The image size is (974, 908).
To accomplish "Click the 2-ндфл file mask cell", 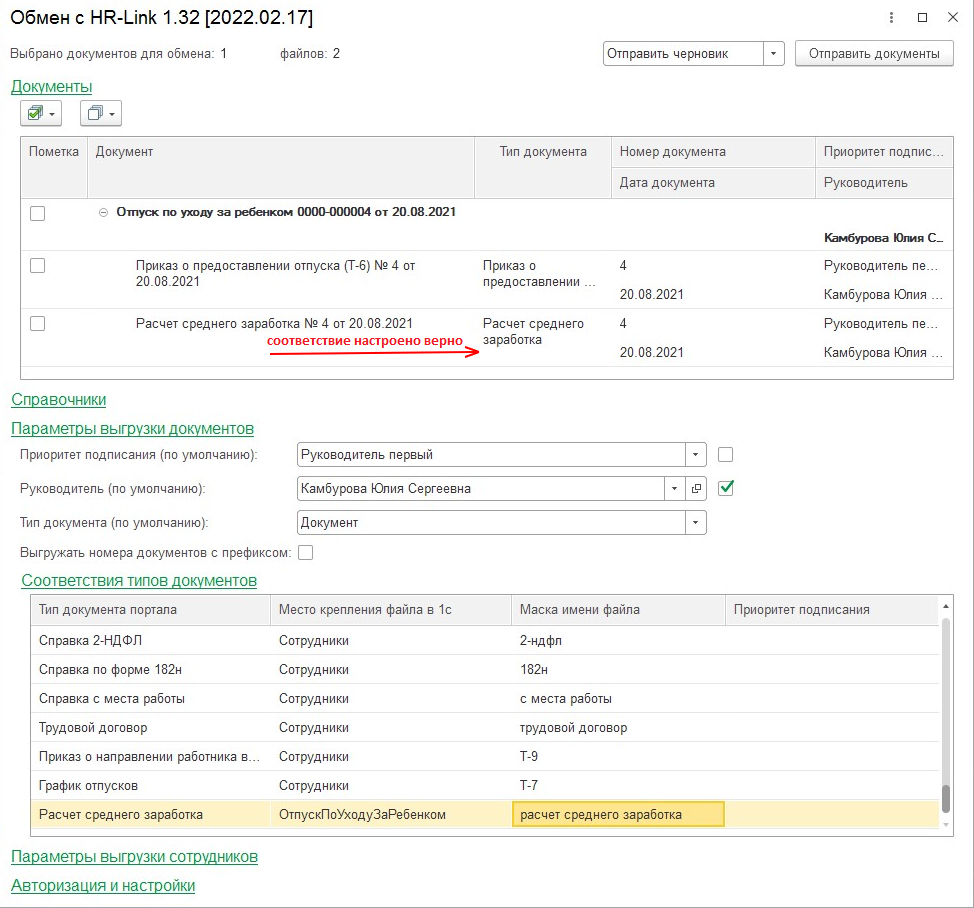I will pos(619,641).
